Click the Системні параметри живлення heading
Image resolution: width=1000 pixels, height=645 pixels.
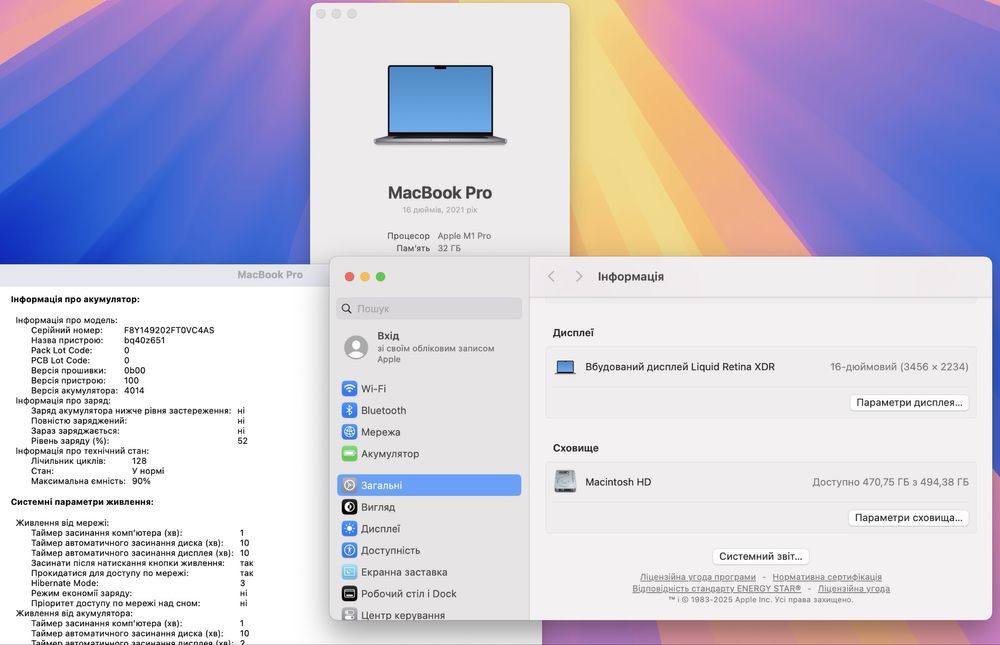[x=82, y=502]
